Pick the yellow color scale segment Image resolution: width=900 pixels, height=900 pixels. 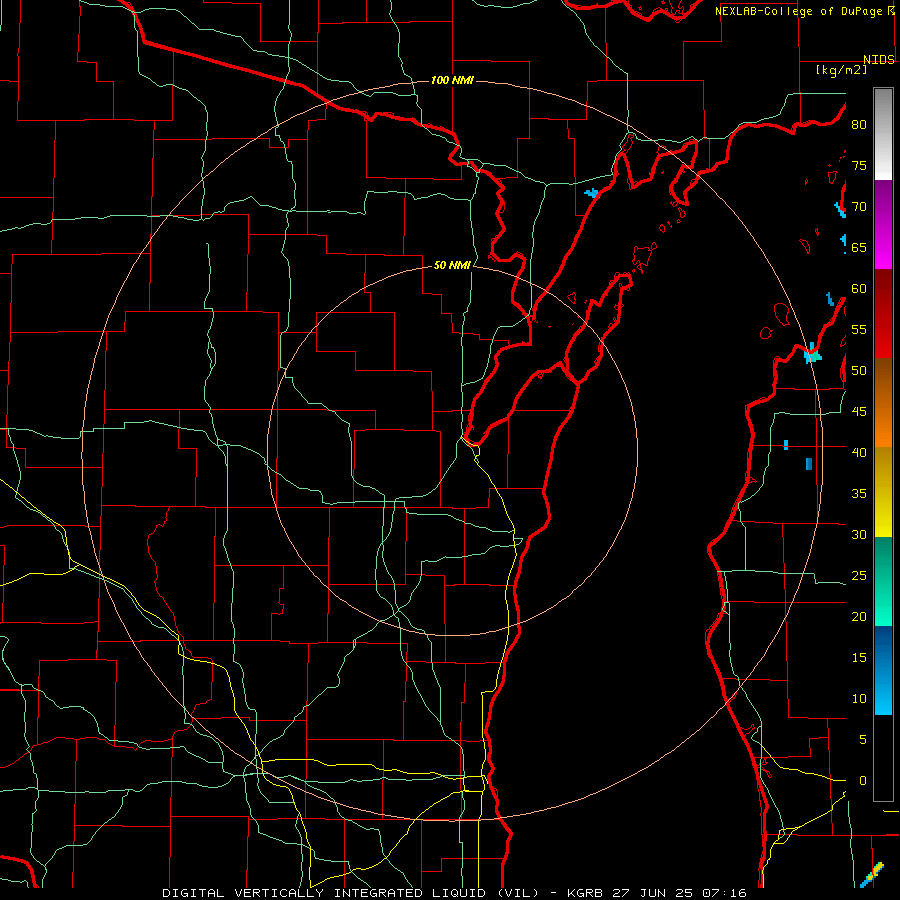pos(883,492)
